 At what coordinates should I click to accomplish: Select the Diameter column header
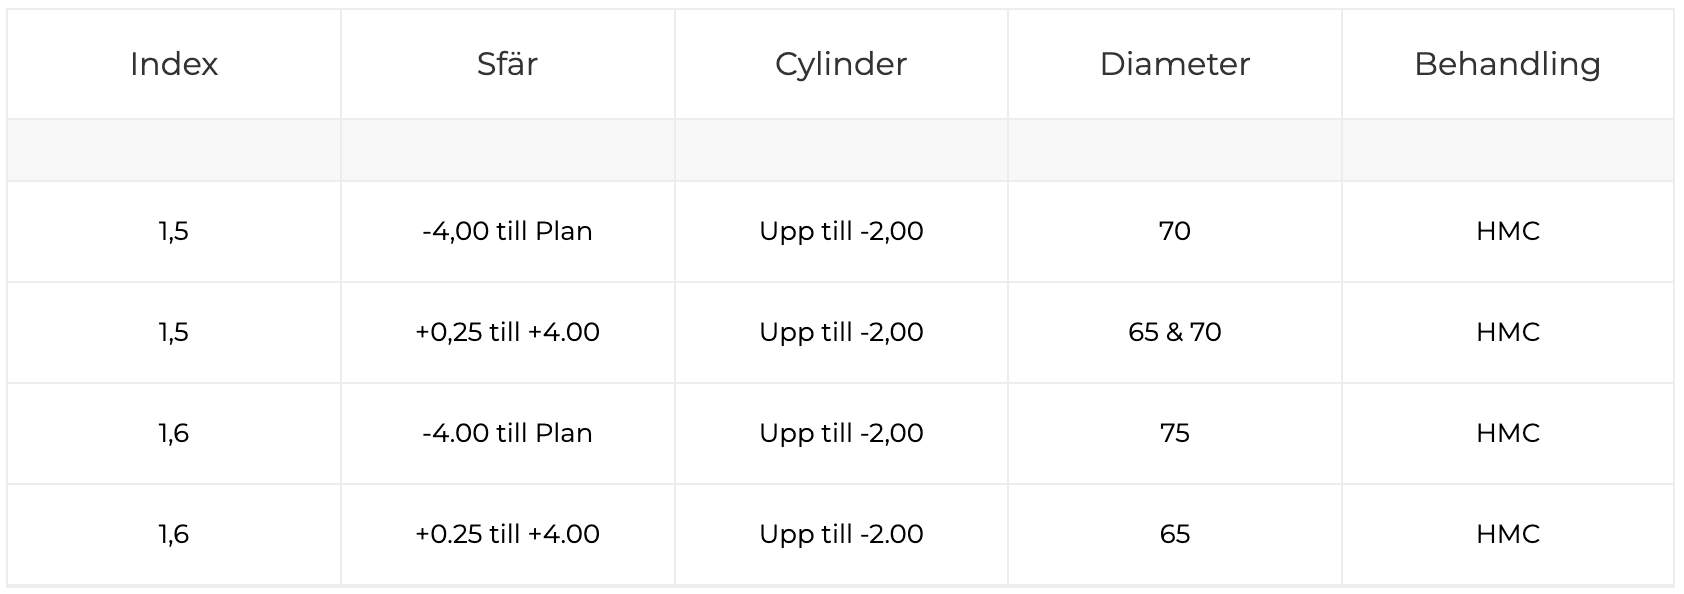point(1174,64)
